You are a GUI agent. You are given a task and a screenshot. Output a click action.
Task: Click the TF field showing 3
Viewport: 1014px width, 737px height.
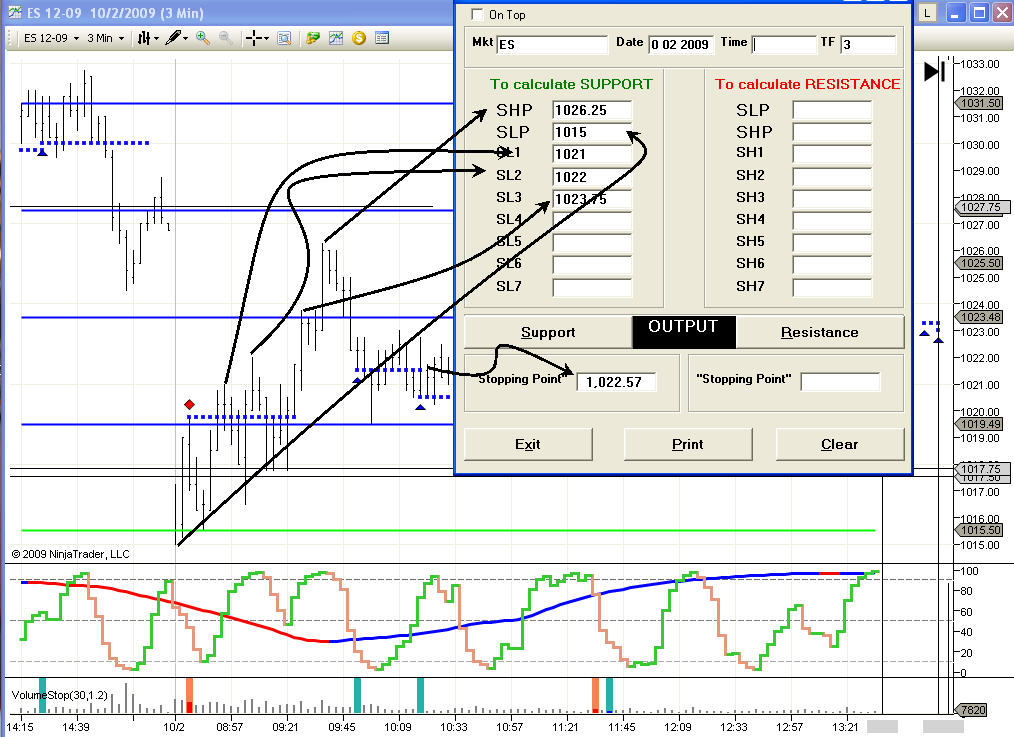[868, 44]
